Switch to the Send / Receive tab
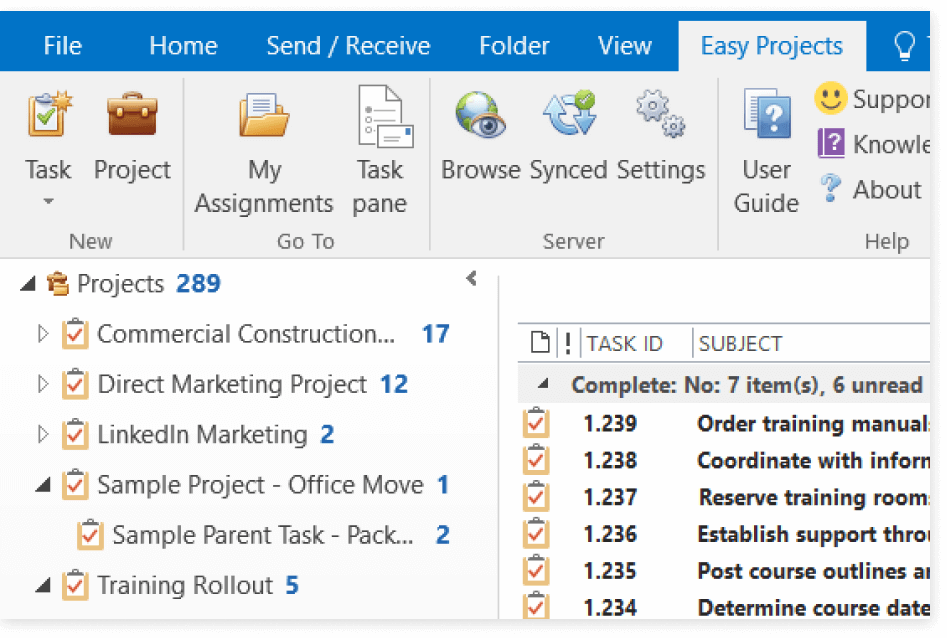The width and height of the screenshot is (947, 638). [x=348, y=46]
